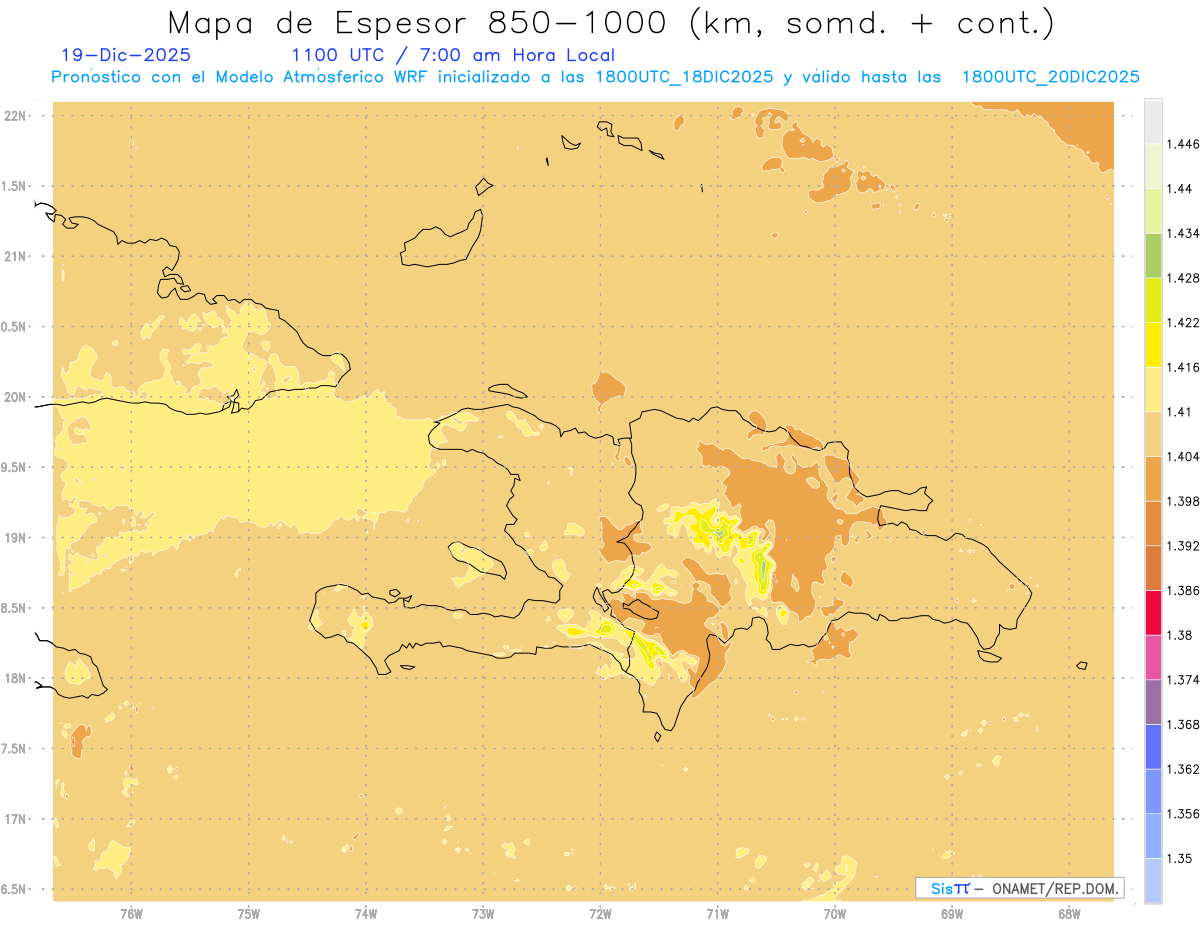
Task: Click the latitude label "22N"
Action: 16,115
